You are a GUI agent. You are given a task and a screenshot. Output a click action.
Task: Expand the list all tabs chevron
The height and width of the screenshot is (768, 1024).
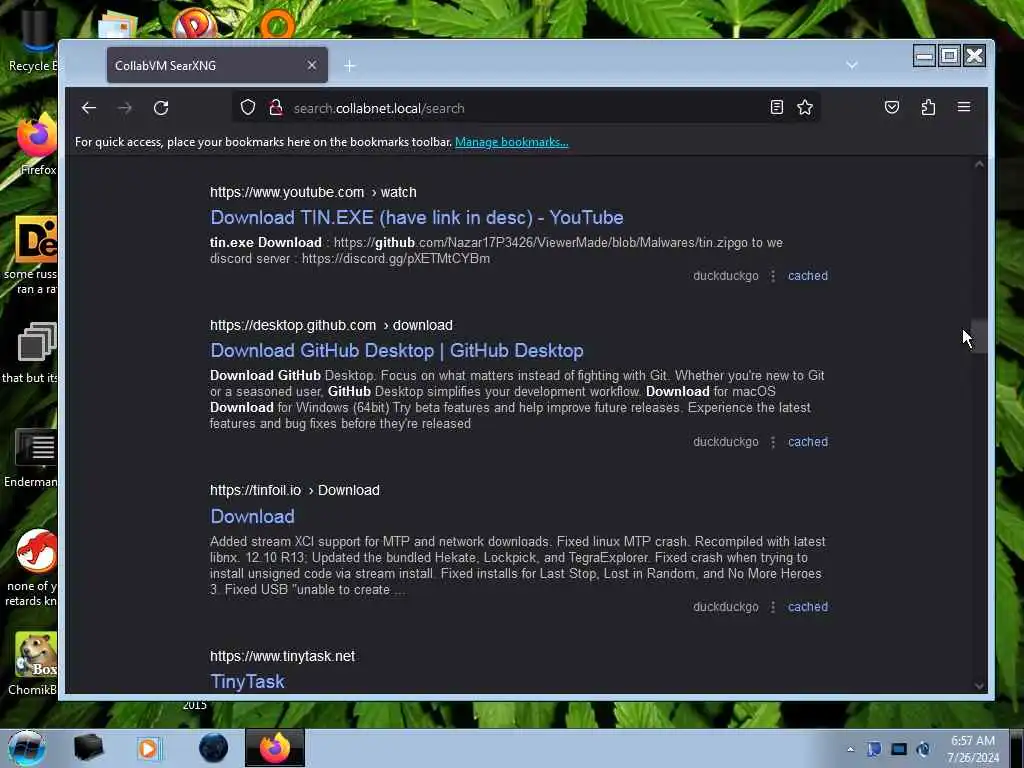852,65
